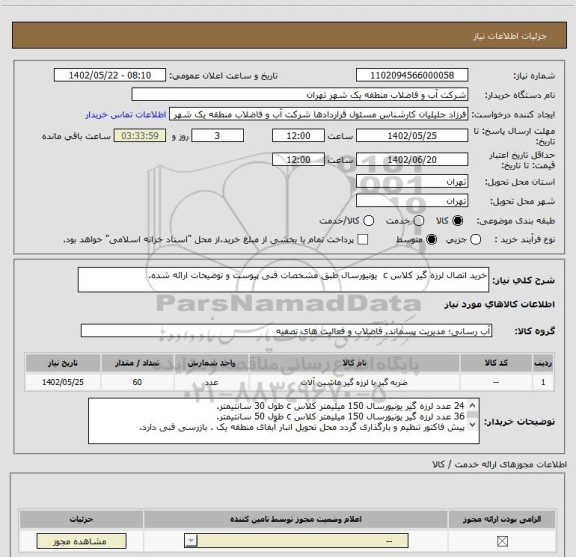Click the اطلاعات مجوزهای ارائه خدمت / کالا heading

[500, 464]
